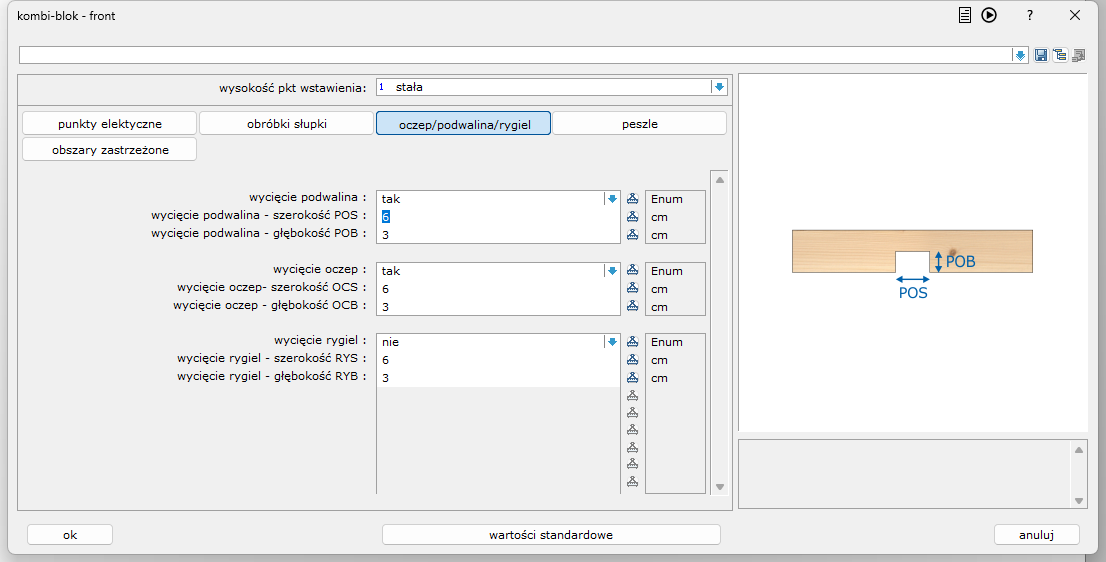Open wysokość pkt wstawienia dropdown

[718, 87]
